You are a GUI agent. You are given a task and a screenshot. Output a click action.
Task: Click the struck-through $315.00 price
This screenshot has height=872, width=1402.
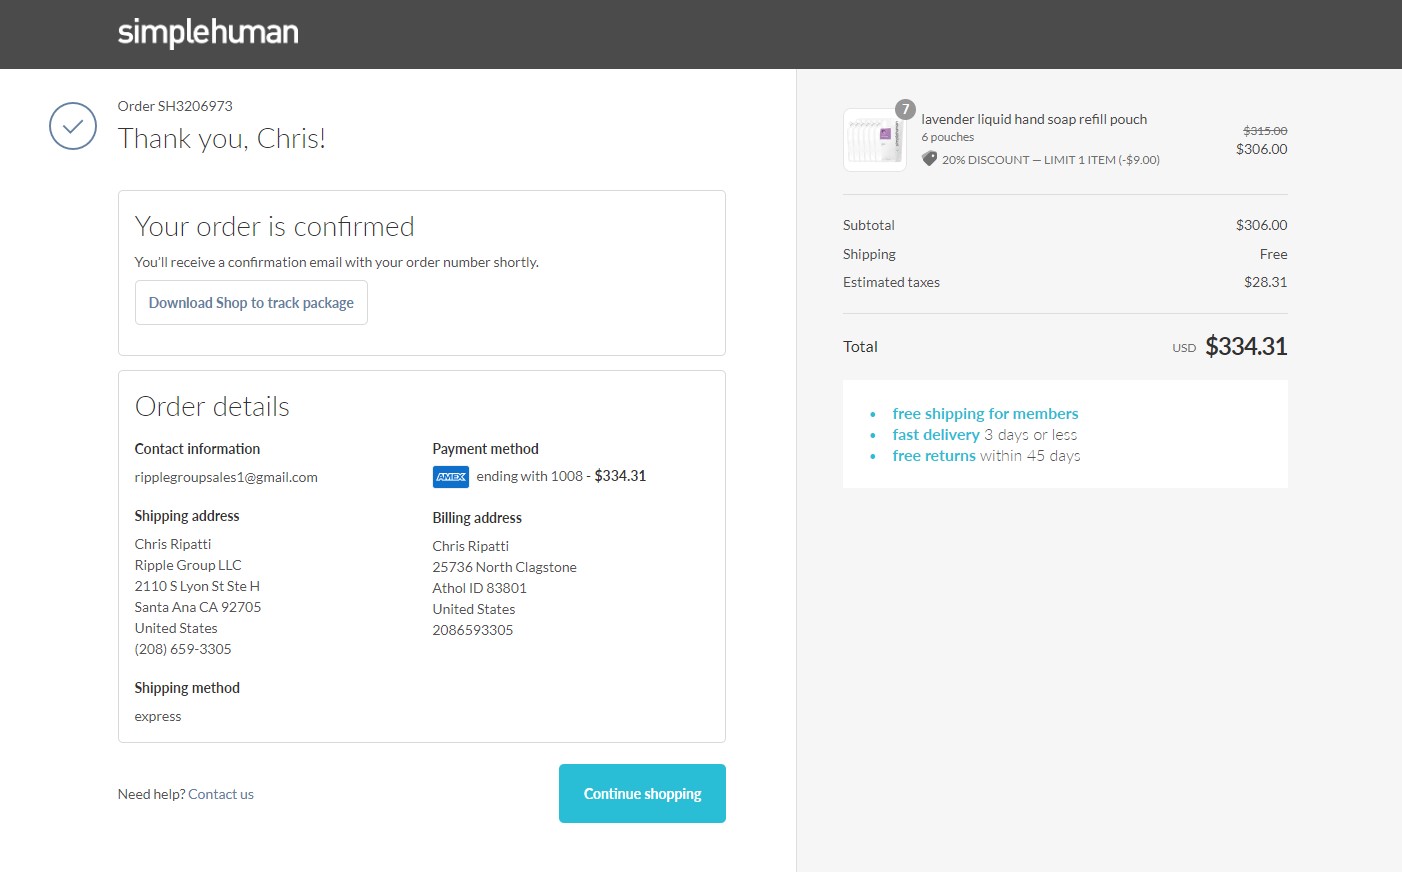click(x=1265, y=131)
